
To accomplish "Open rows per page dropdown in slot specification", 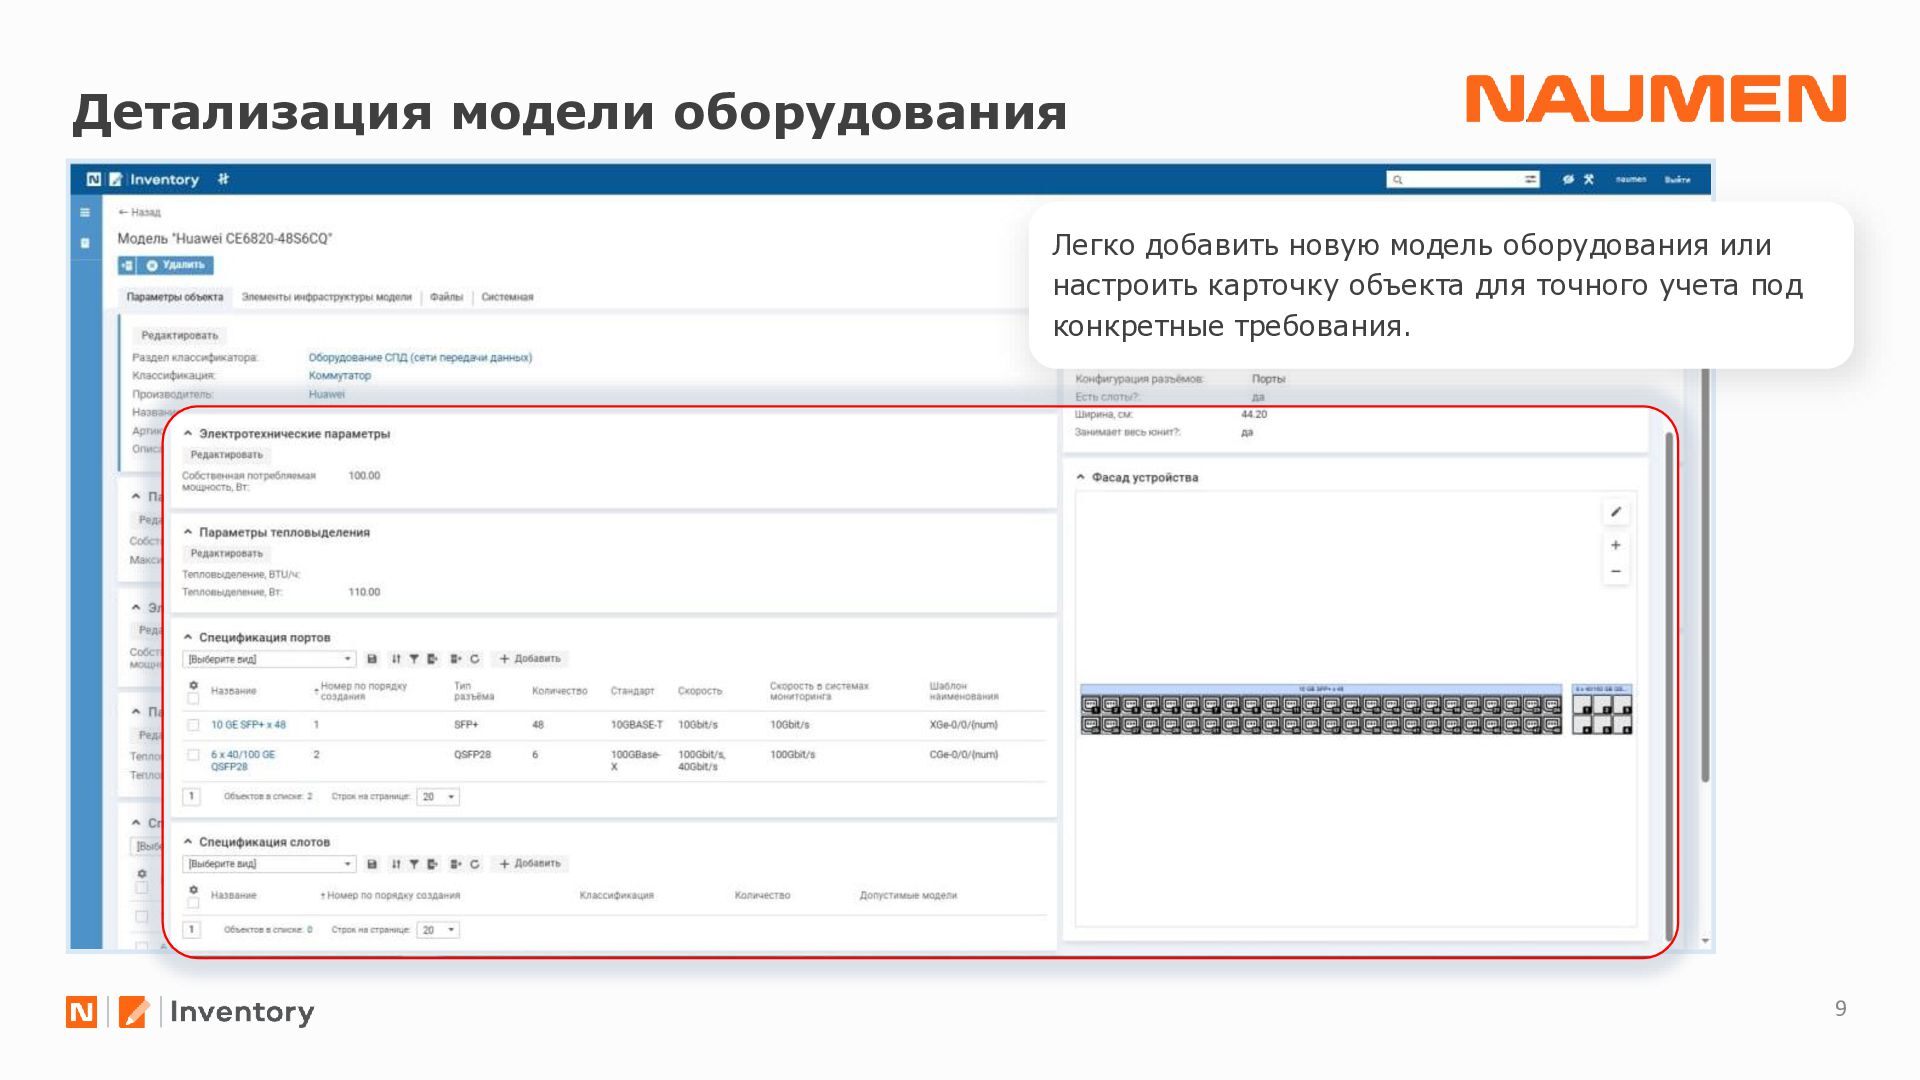I will point(438,930).
